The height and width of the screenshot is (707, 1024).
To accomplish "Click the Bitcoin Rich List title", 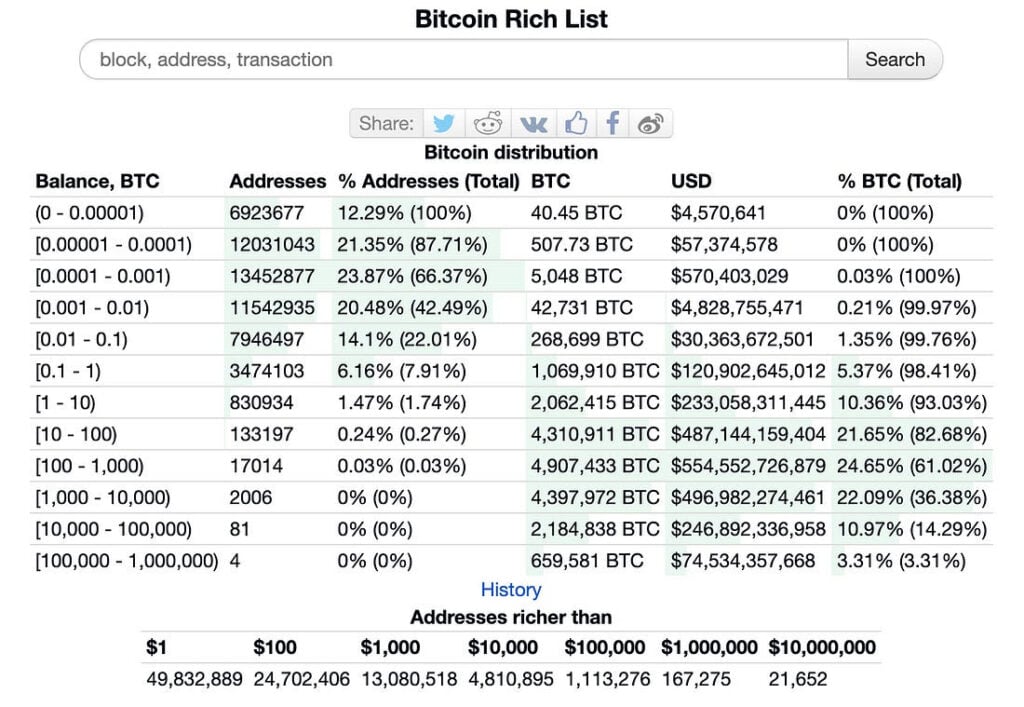I will click(x=511, y=18).
